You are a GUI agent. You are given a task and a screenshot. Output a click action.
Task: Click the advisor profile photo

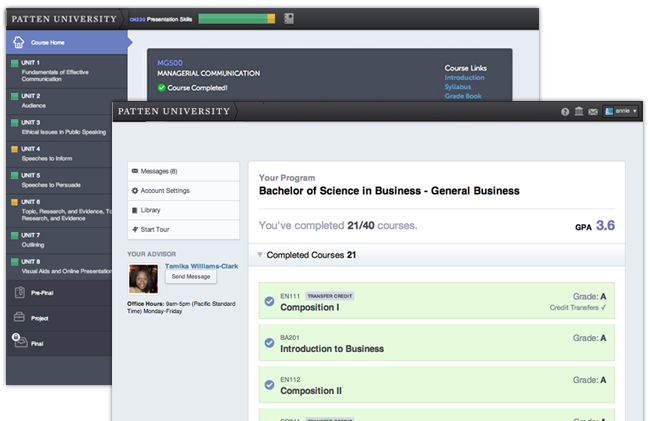coord(143,279)
